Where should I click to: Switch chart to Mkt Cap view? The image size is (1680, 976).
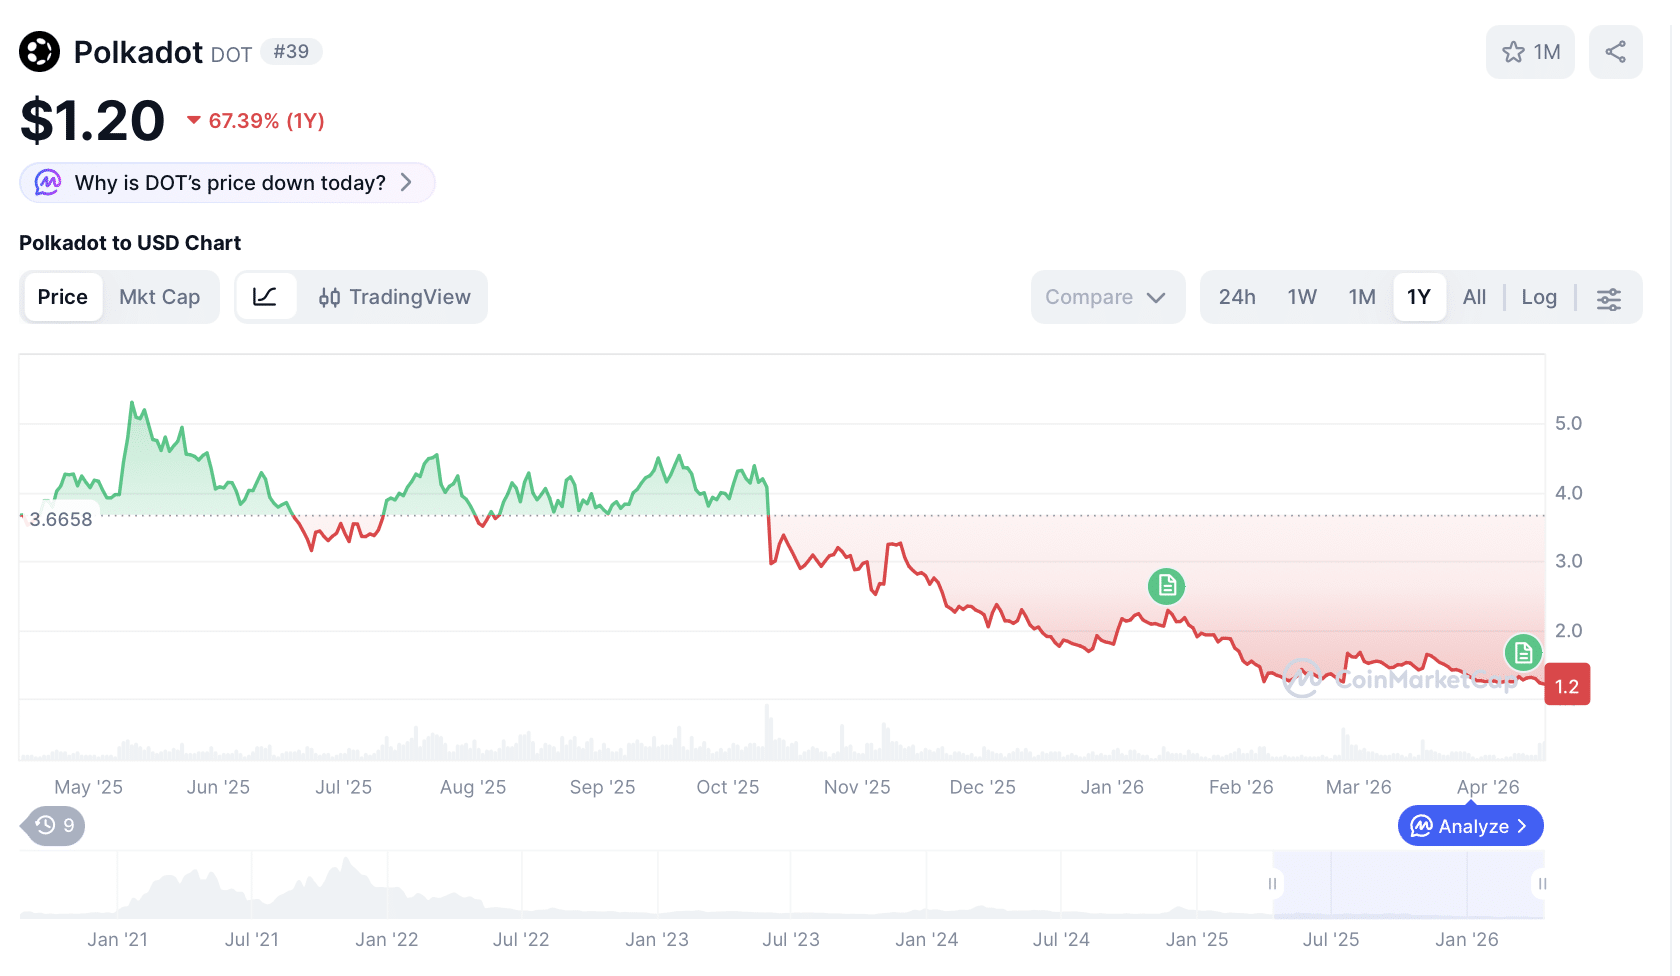160,297
